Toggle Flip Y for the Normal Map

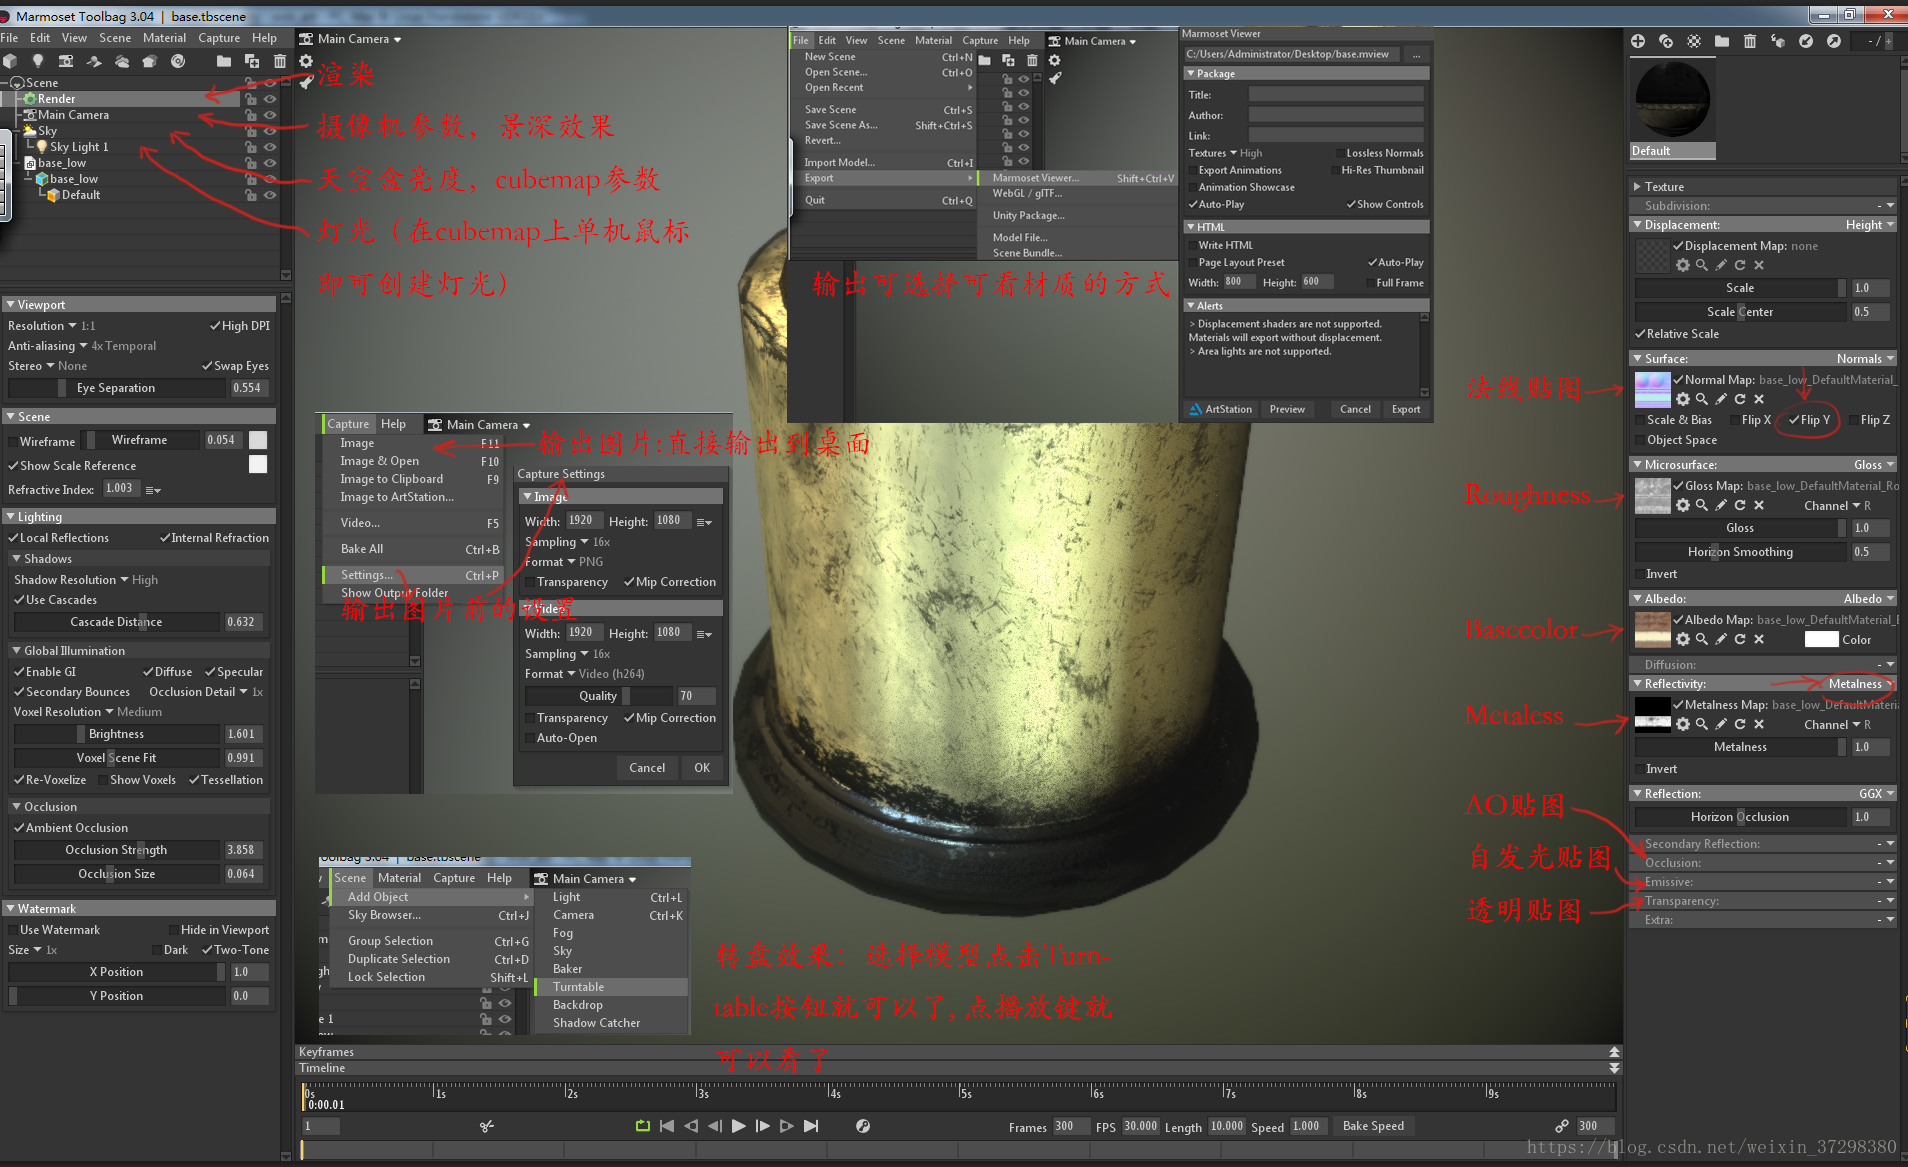(x=1810, y=420)
